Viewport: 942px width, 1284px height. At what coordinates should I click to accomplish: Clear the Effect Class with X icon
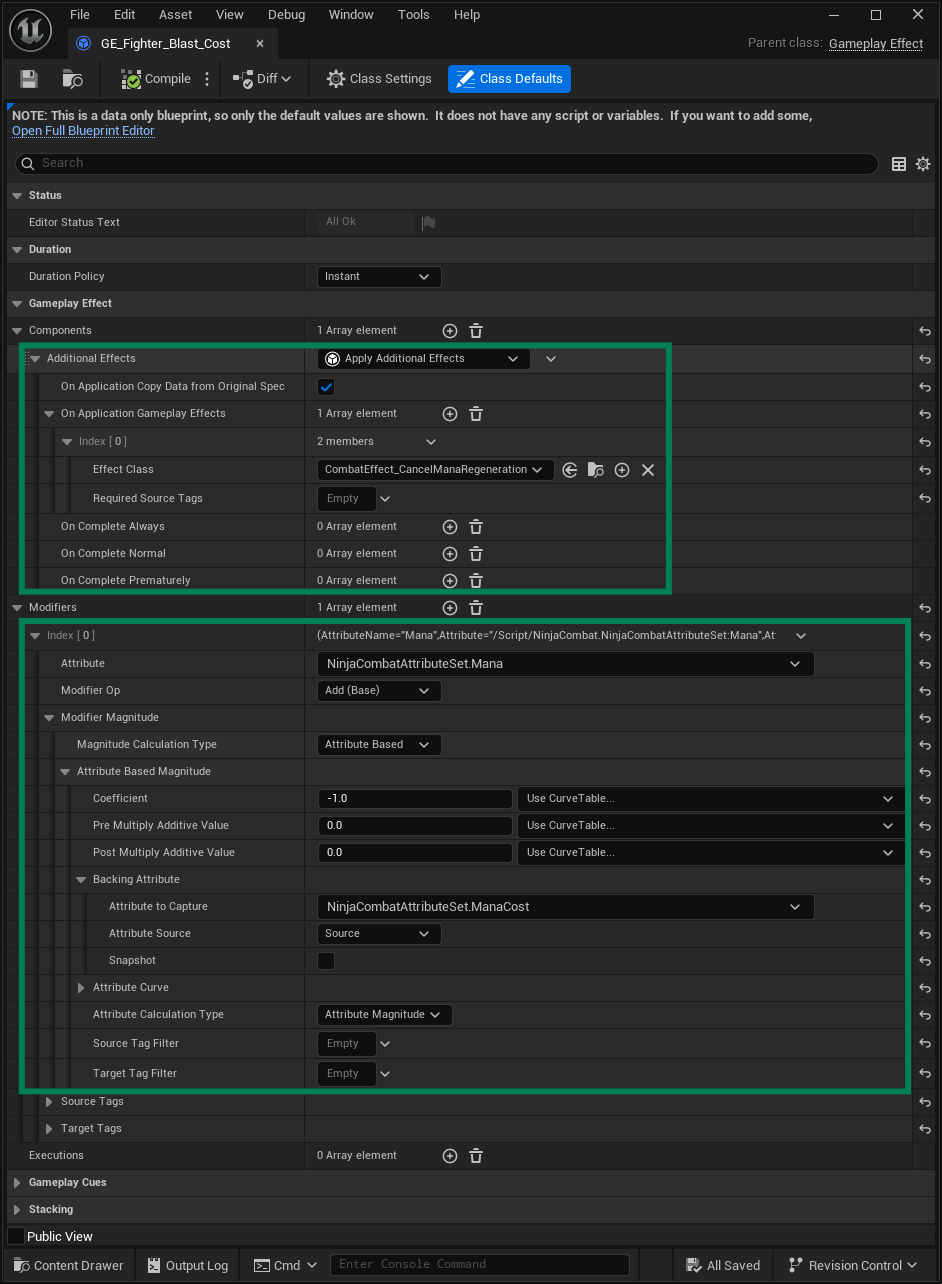648,470
